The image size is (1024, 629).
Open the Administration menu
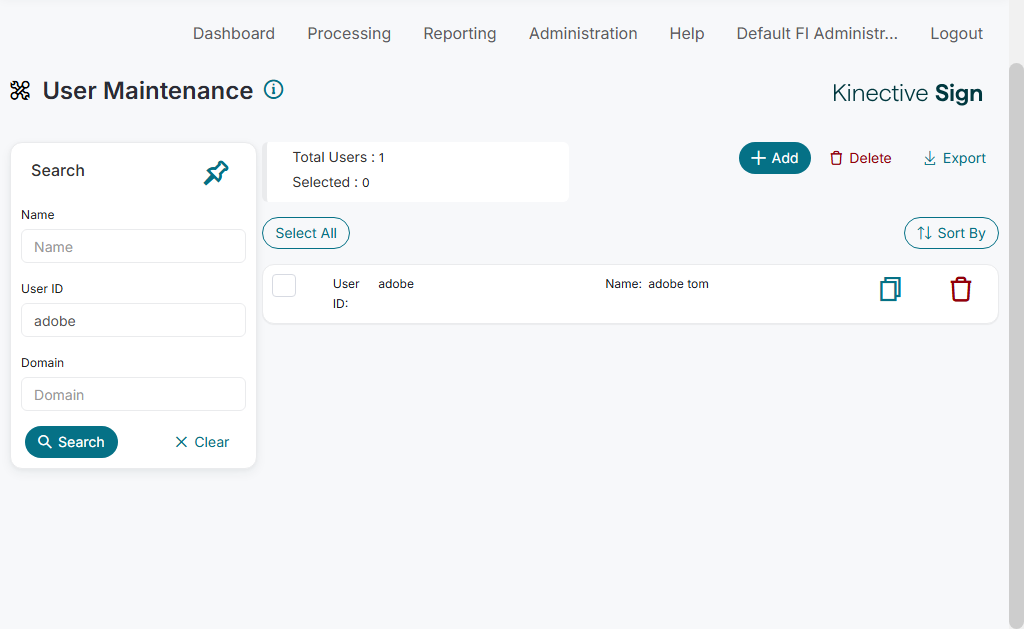583,33
